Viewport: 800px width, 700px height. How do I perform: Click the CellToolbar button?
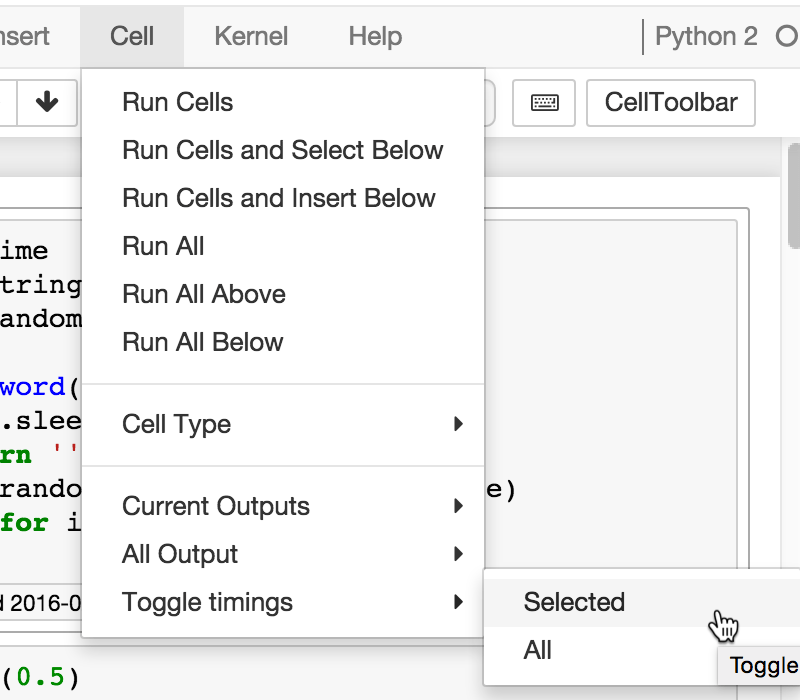click(670, 103)
